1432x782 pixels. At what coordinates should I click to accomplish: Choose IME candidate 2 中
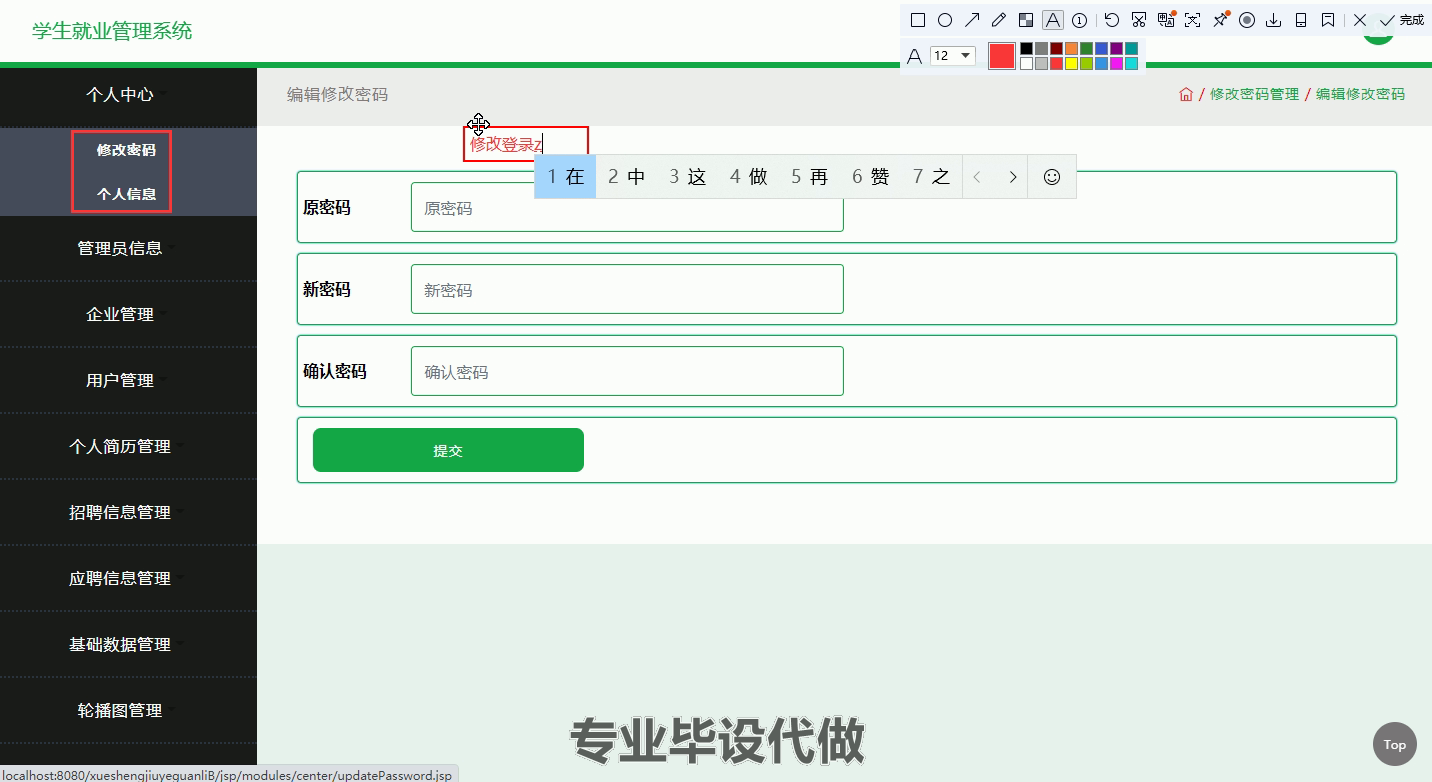coord(627,177)
